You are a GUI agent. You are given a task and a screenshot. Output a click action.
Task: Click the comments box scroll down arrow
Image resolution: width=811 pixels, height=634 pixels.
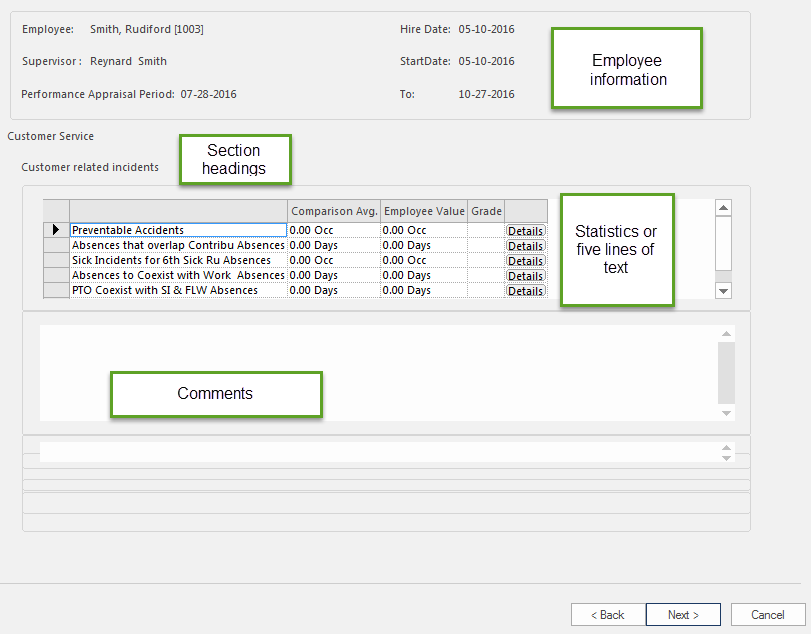727,413
